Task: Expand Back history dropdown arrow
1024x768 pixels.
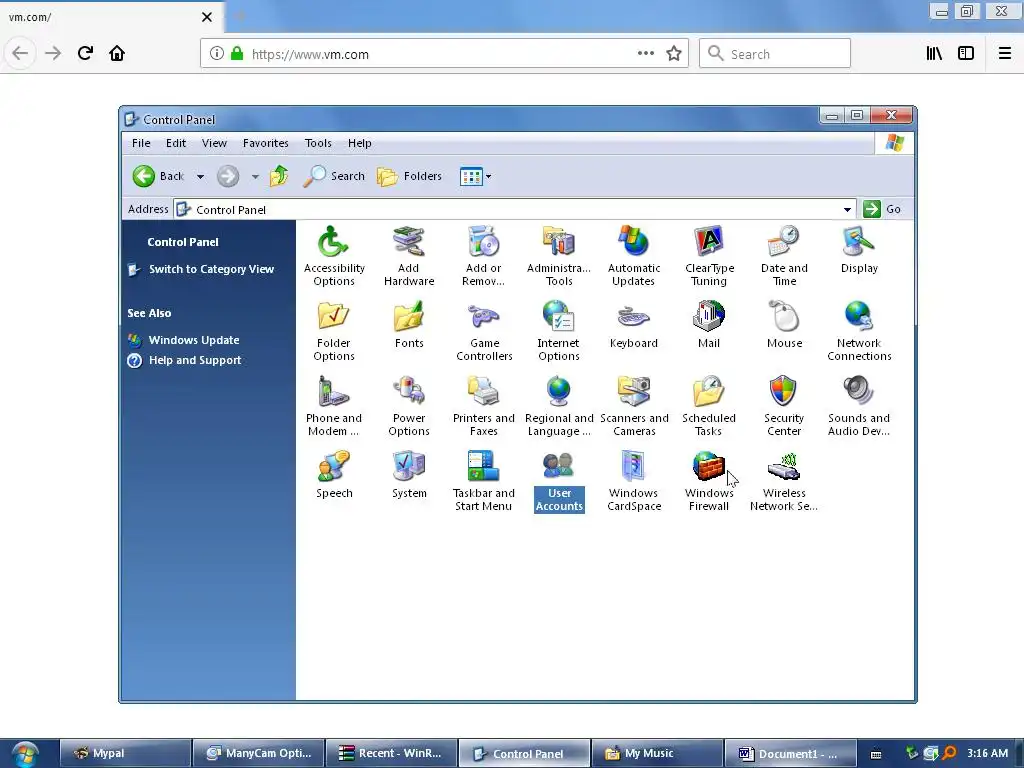Action: [200, 176]
